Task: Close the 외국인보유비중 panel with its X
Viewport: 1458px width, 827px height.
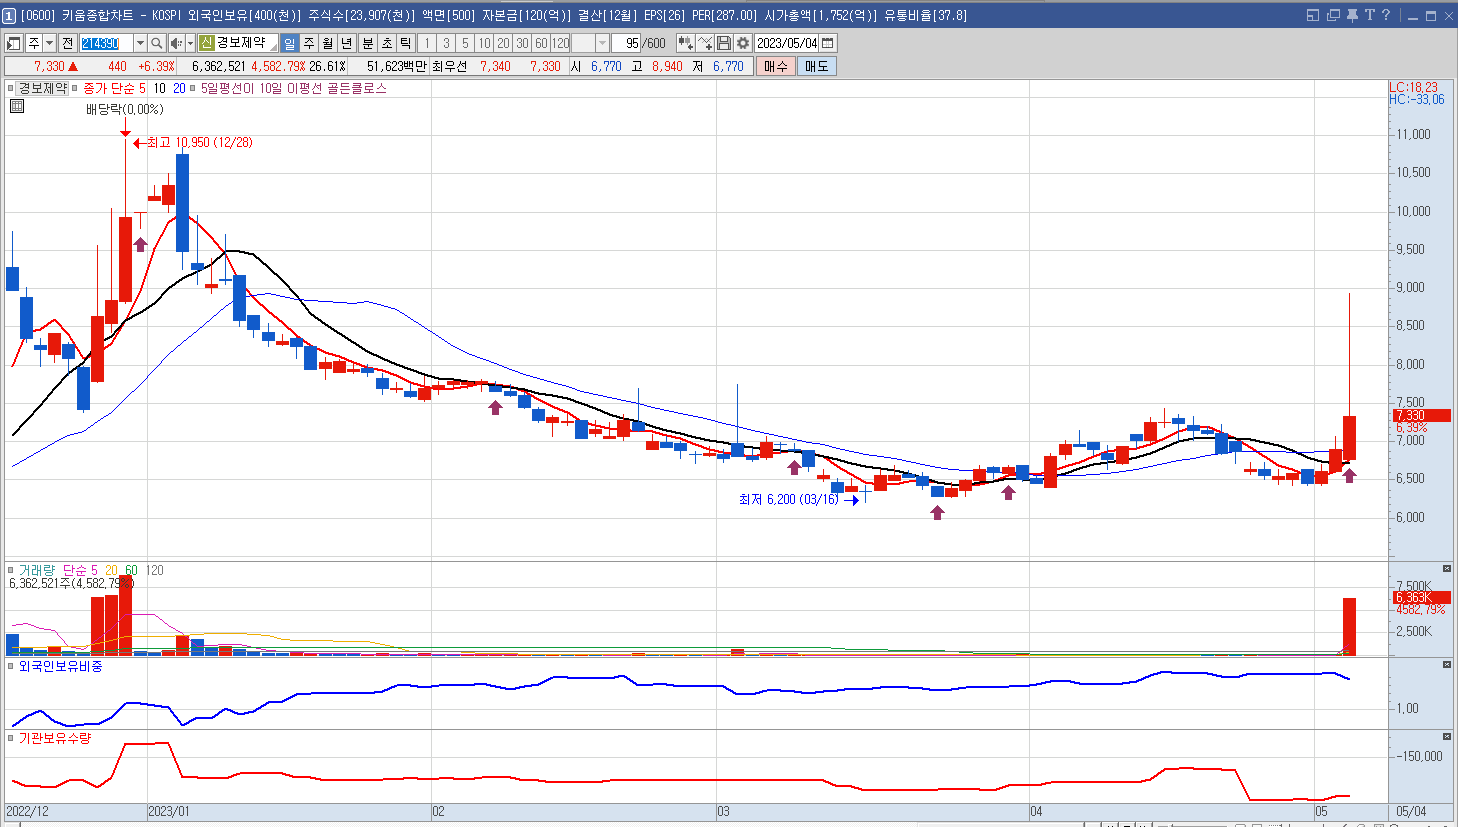Action: [x=1446, y=664]
